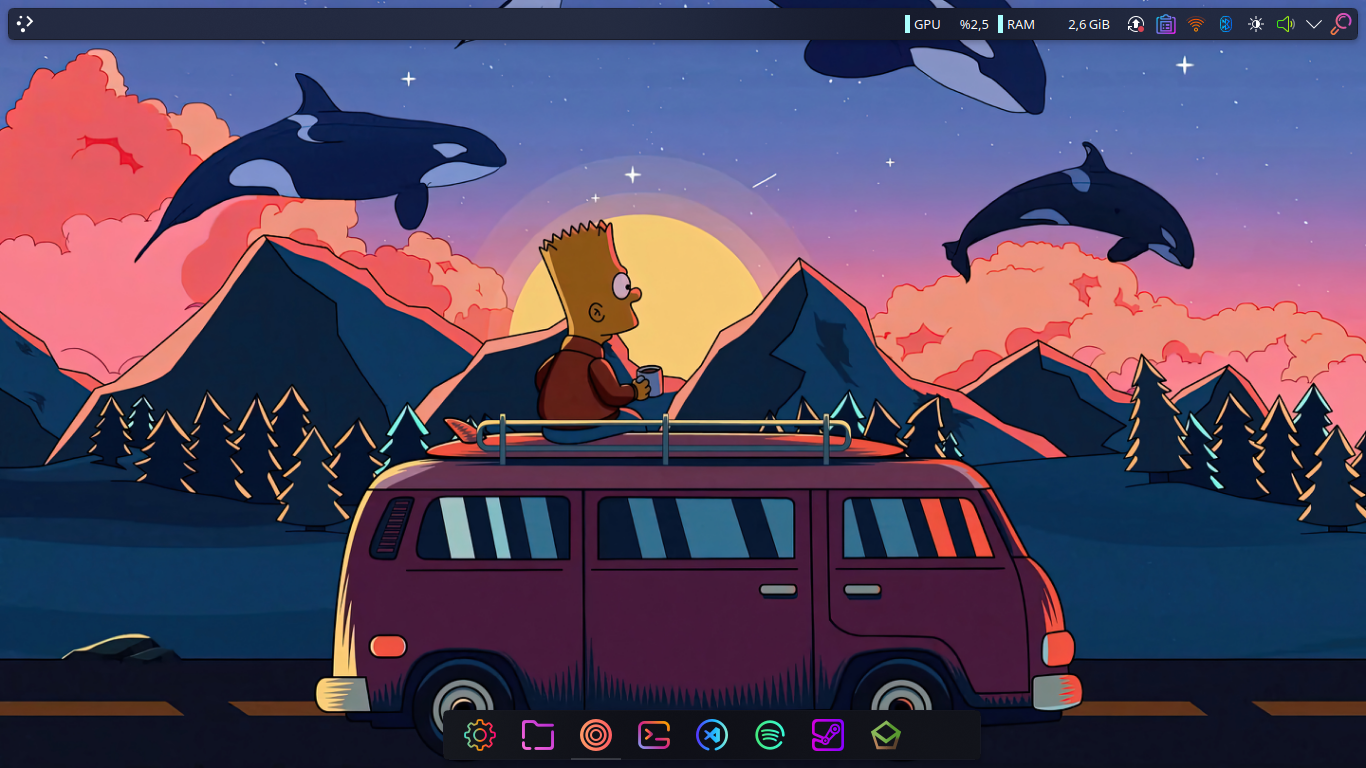Open the screen brightness tray icon
This screenshot has width=1366, height=768.
coord(1256,24)
